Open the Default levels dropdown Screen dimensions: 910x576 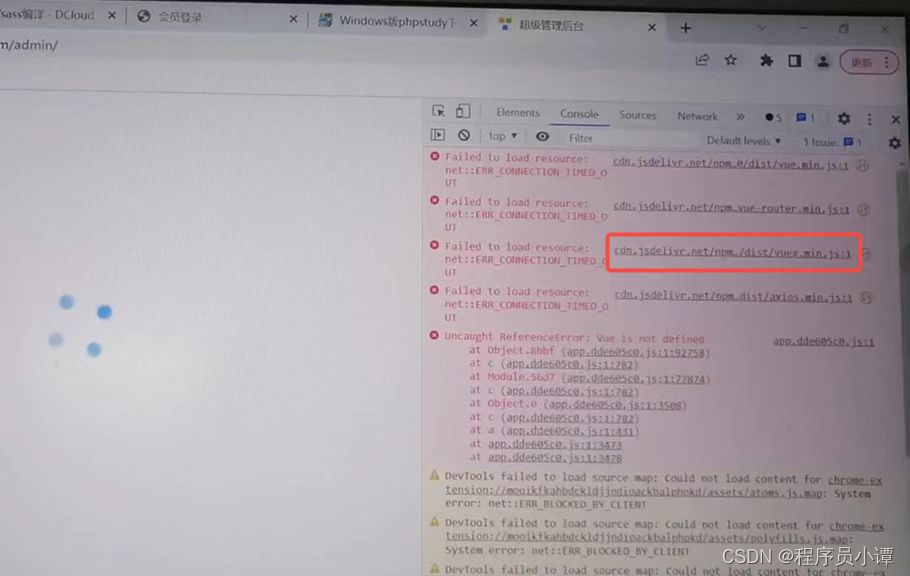point(743,141)
